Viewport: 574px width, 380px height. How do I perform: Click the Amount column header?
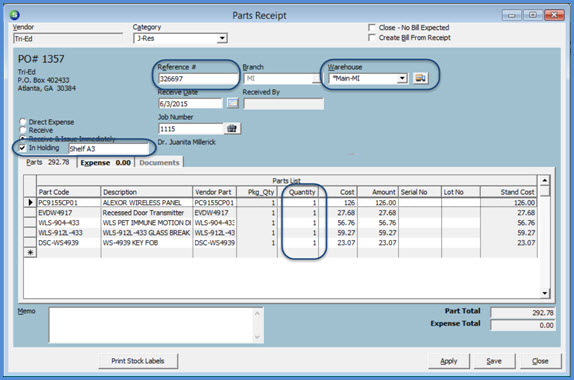[378, 192]
